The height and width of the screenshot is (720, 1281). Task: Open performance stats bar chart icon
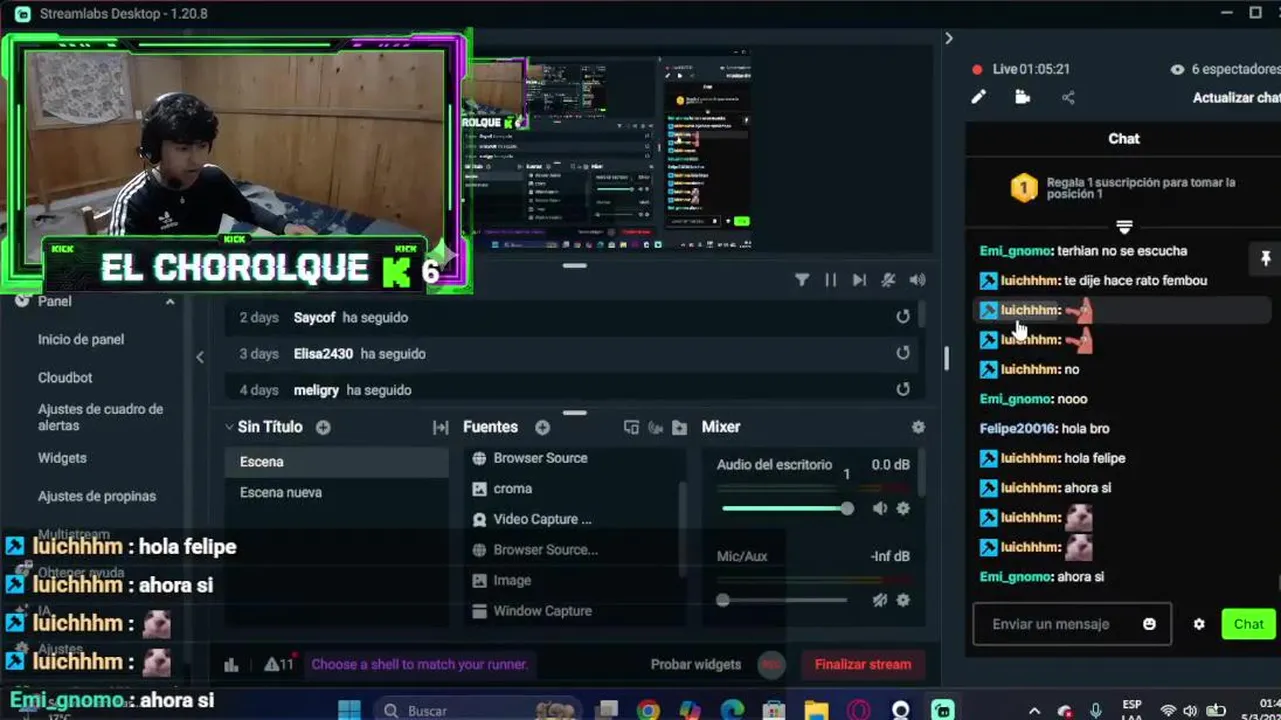[x=231, y=664]
